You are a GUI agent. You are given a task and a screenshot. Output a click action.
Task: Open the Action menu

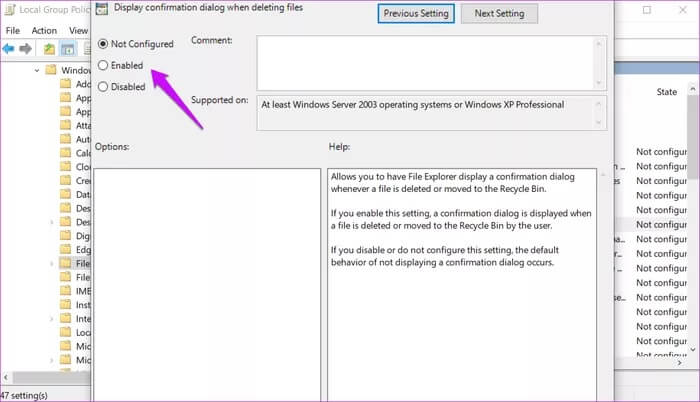coord(44,30)
